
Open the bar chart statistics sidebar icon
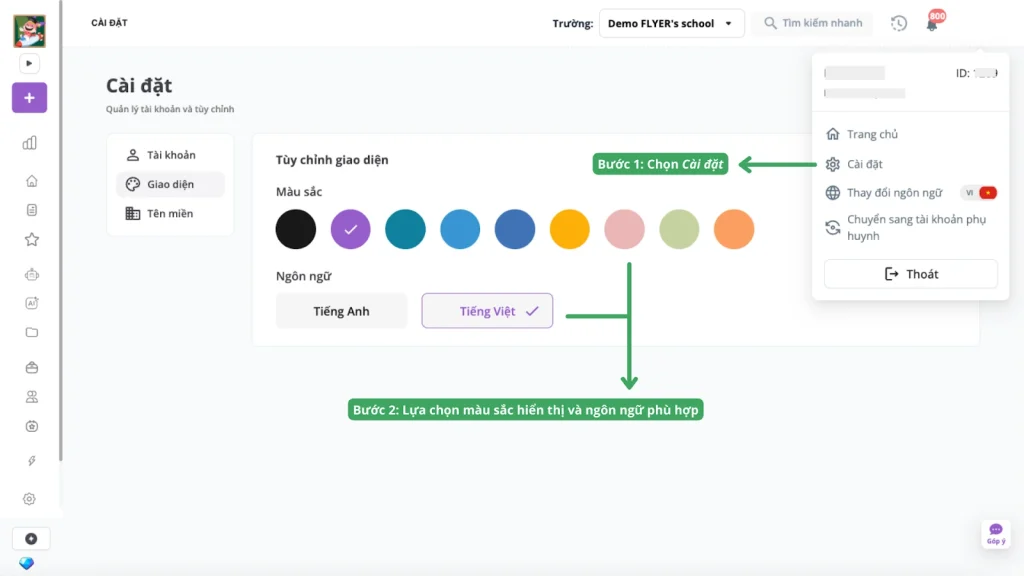[30, 143]
